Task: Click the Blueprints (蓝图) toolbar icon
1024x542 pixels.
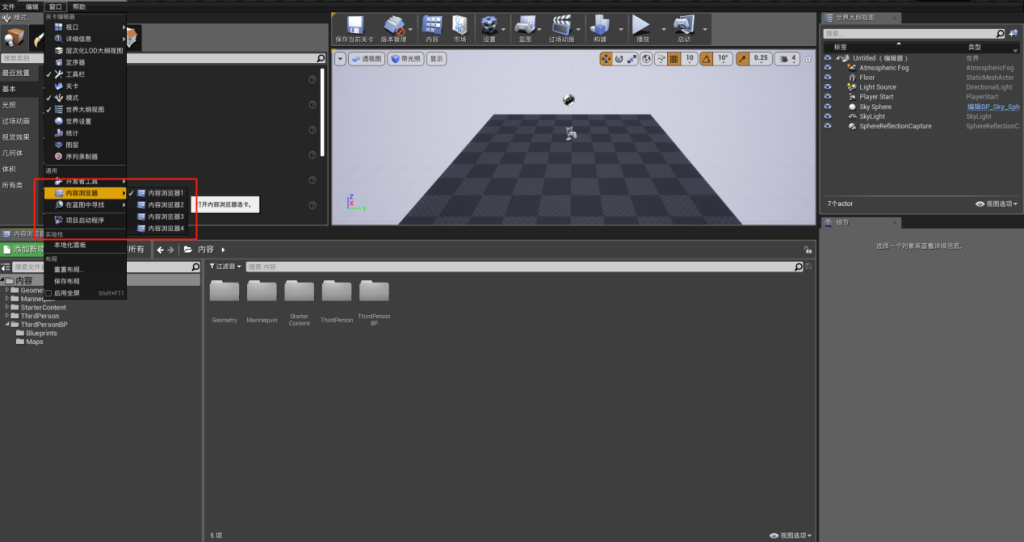Action: [525, 27]
